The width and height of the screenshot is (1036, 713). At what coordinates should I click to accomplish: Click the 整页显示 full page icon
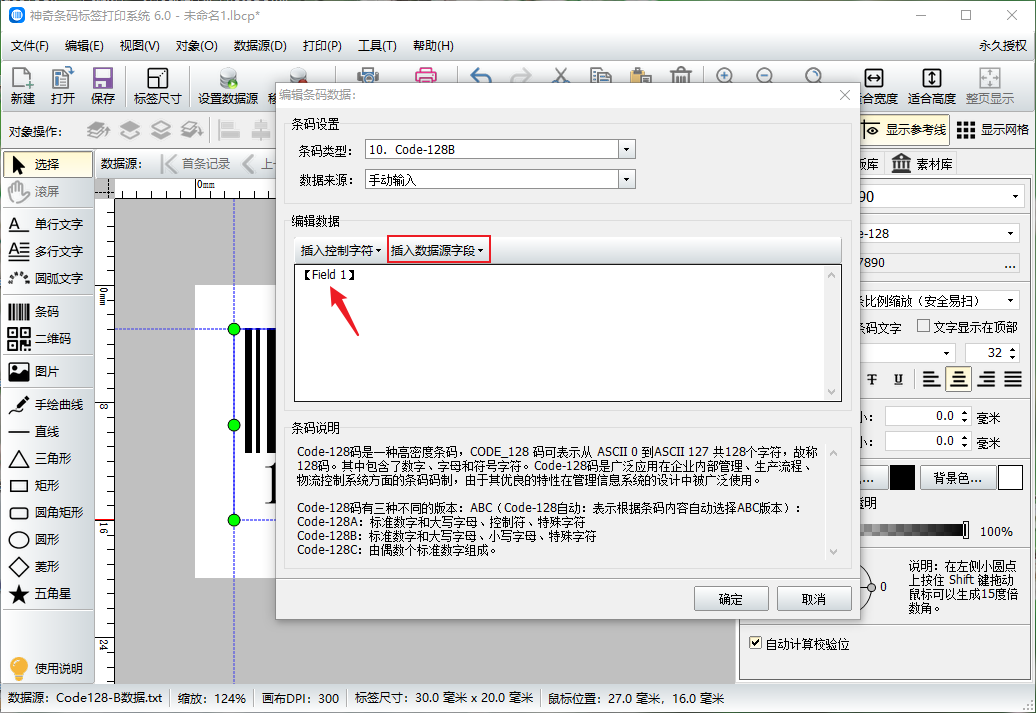(x=990, y=86)
